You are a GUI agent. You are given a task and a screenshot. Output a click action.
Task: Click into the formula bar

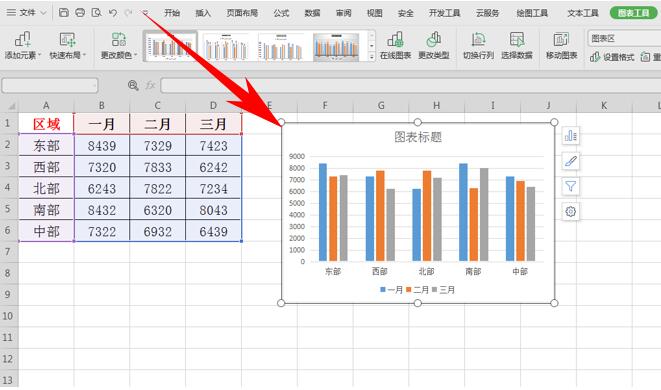coord(410,86)
